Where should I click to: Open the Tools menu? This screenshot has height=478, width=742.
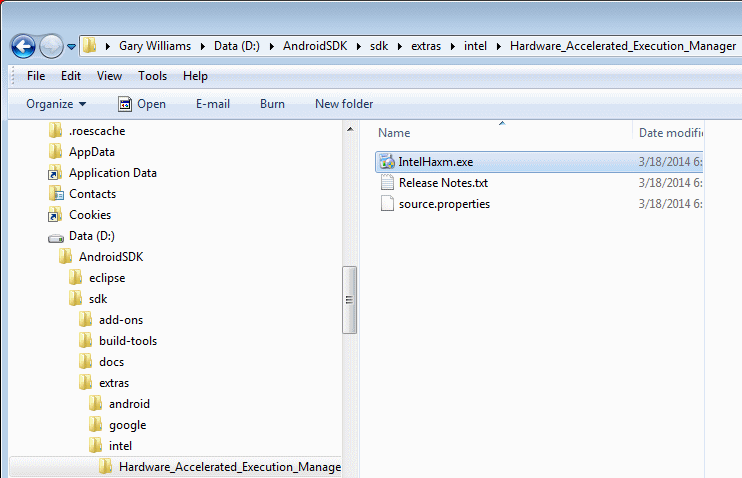[152, 76]
